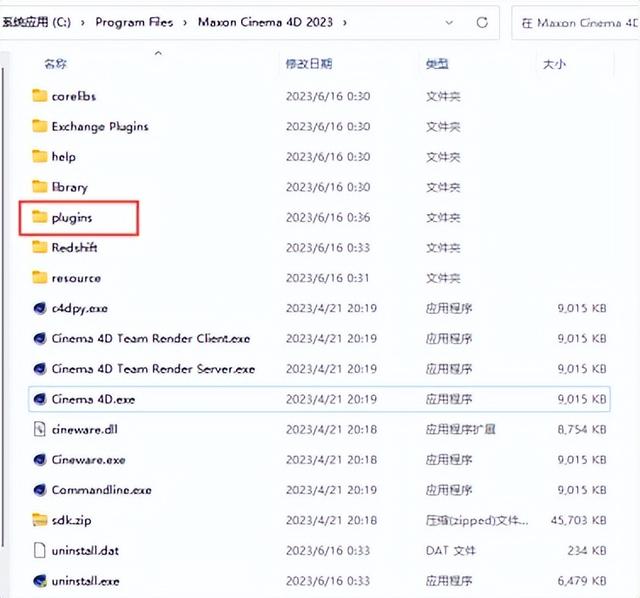
Task: Click size 6,479 KB of uninstall.exe
Action: pyautogui.click(x=582, y=580)
